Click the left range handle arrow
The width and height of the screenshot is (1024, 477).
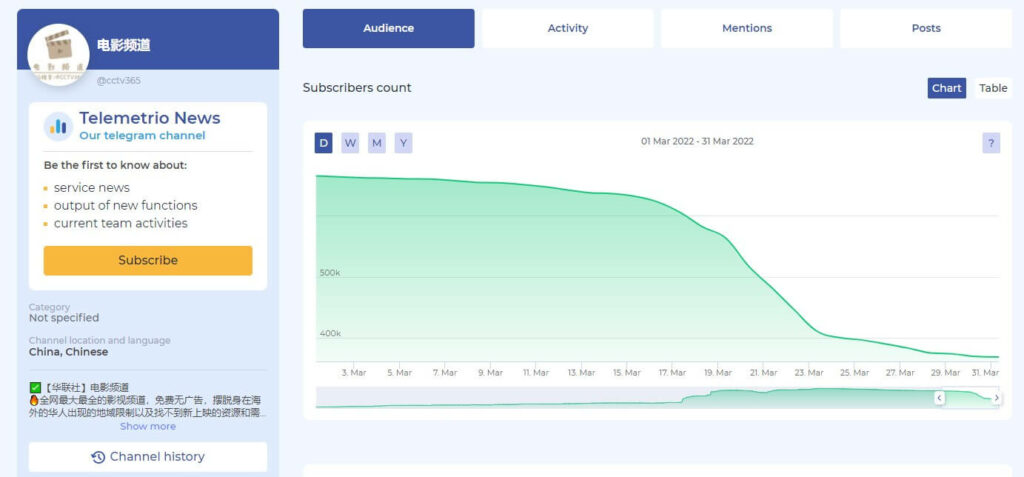point(939,397)
